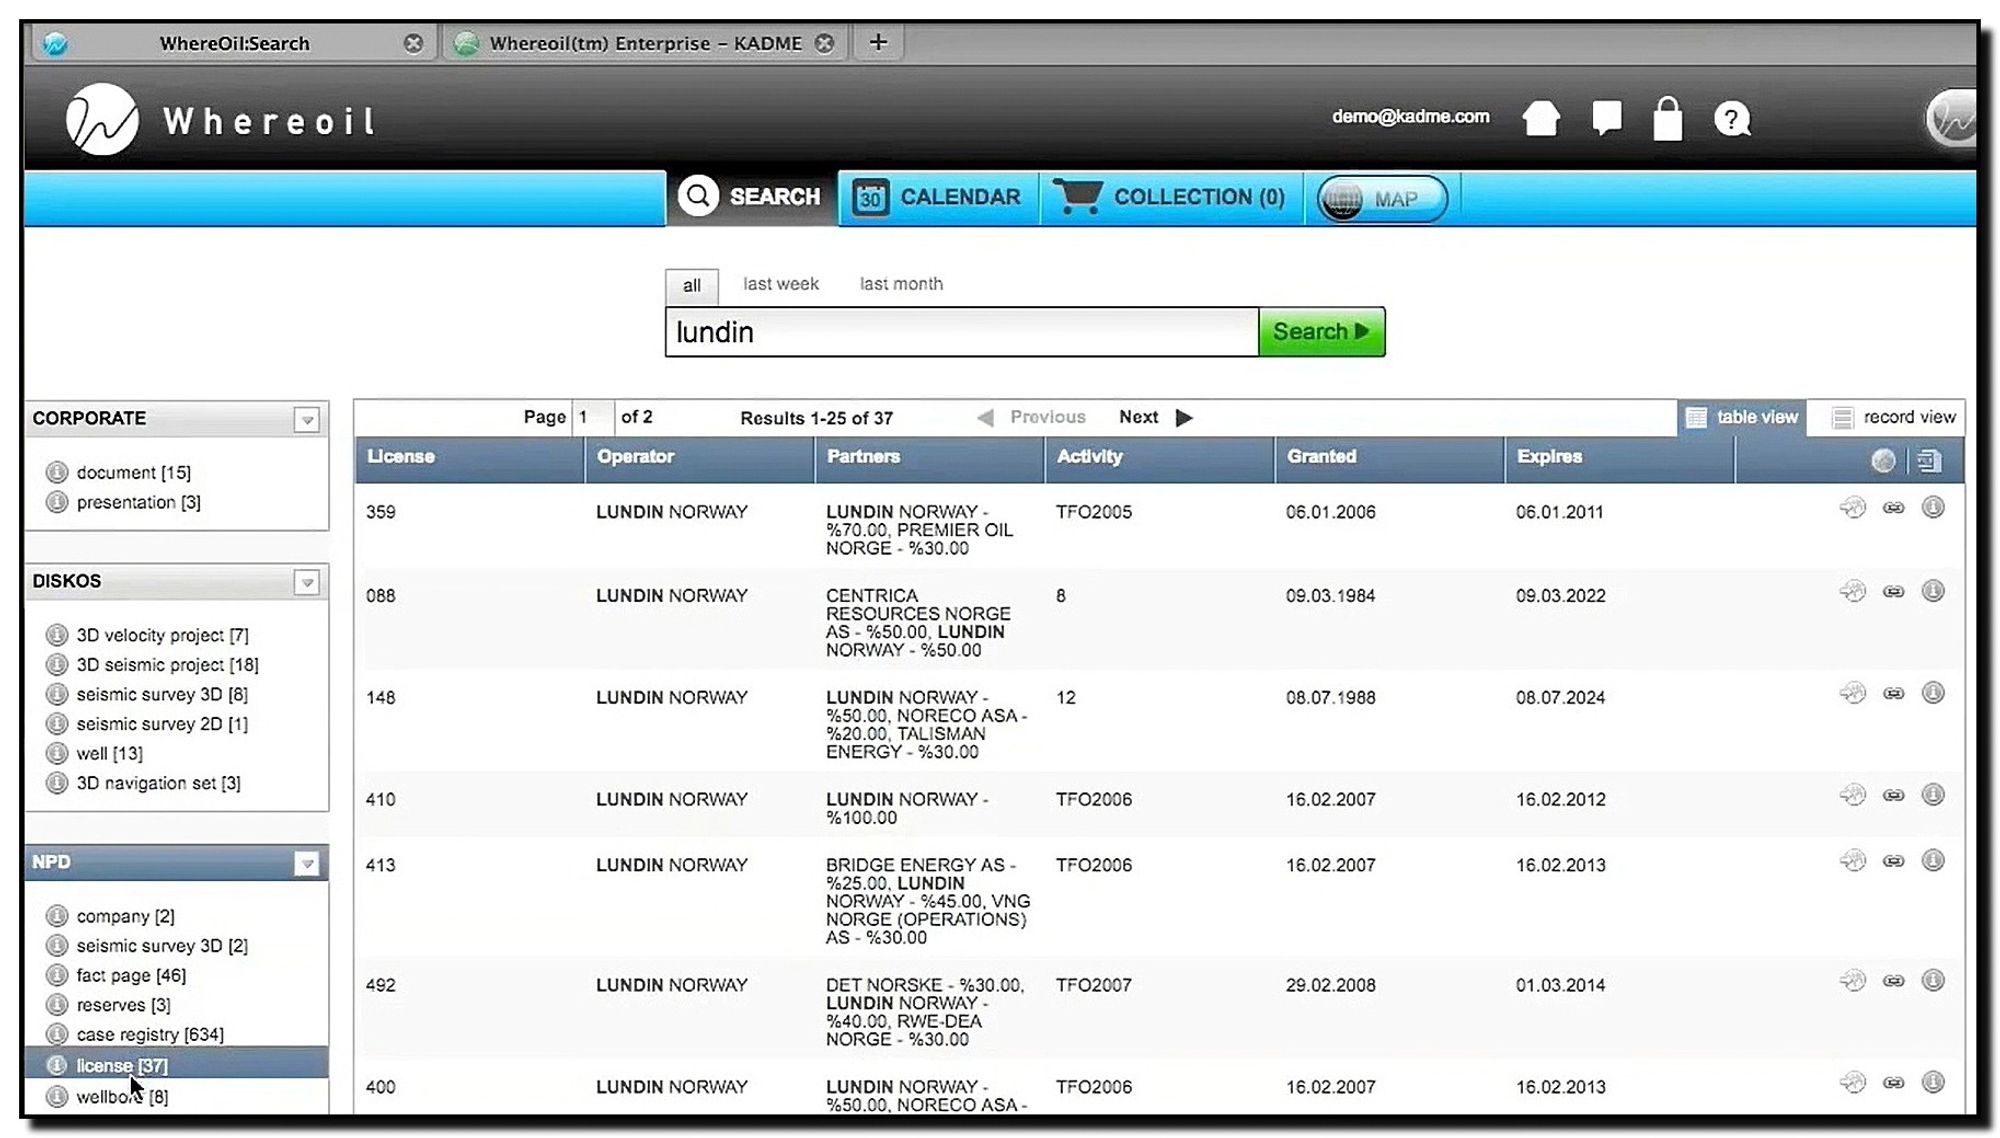Open info icon for license 148

(x=1934, y=693)
